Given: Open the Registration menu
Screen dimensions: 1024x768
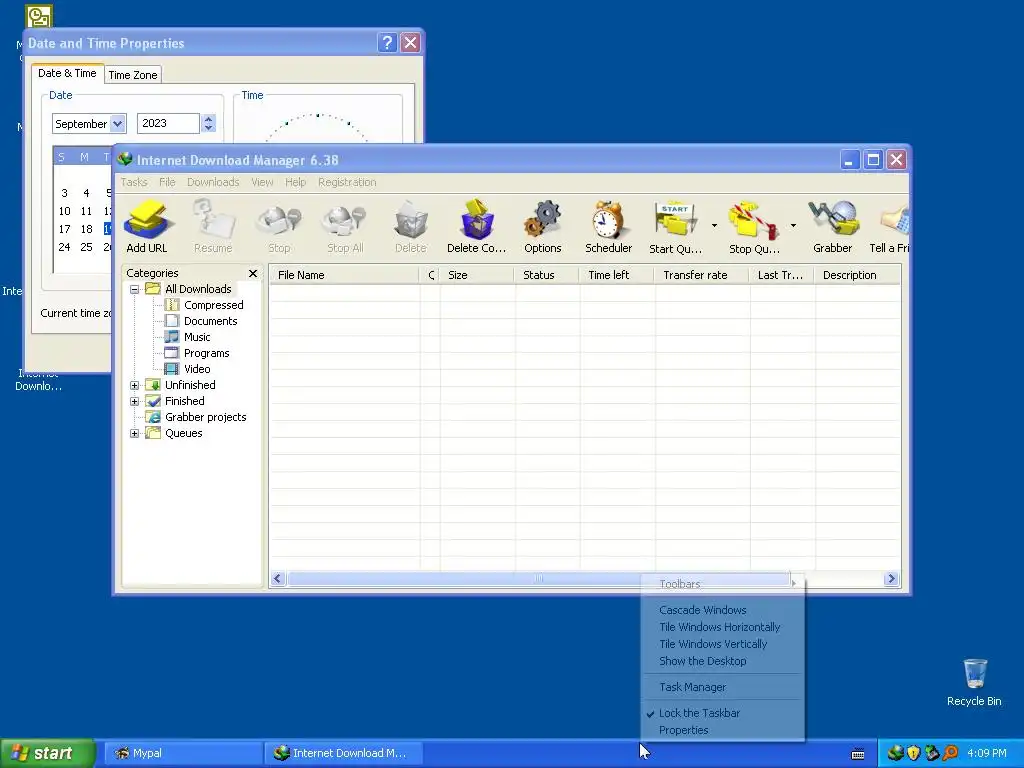Looking at the screenshot, I should (347, 182).
